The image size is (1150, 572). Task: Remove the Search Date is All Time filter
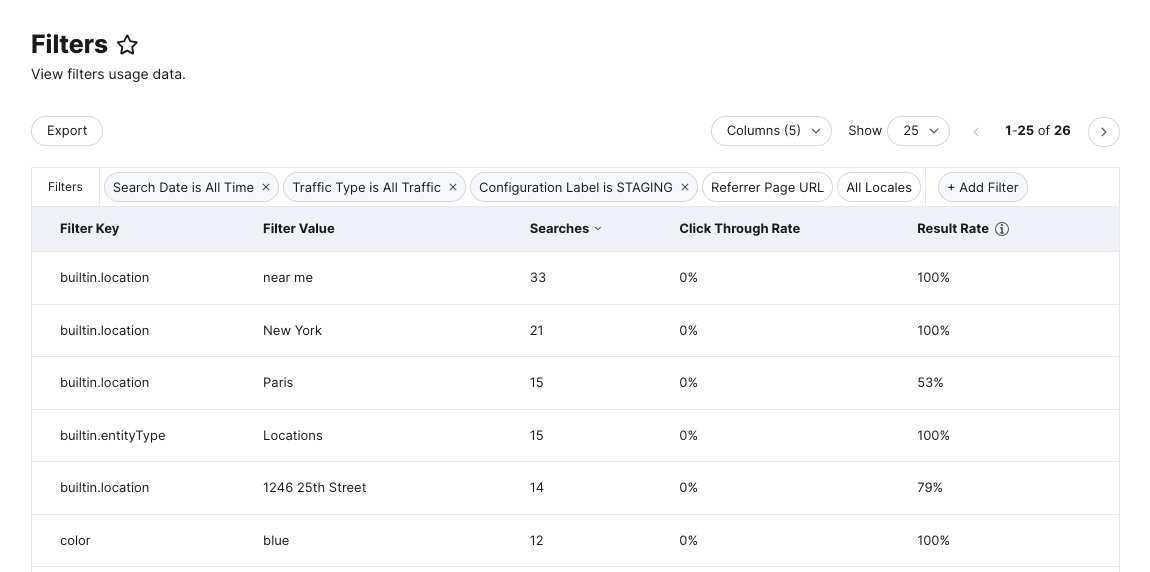266,188
